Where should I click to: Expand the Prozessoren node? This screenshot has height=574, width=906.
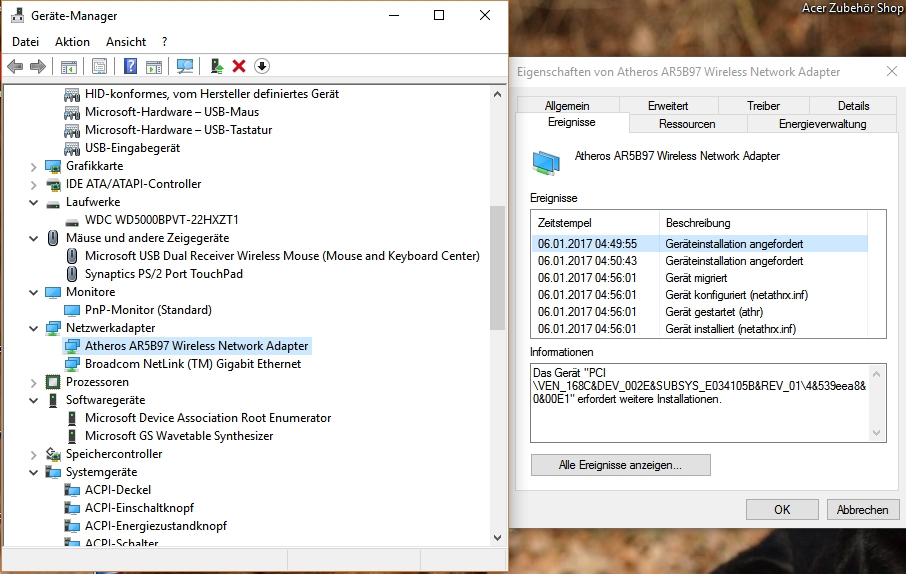(34, 382)
